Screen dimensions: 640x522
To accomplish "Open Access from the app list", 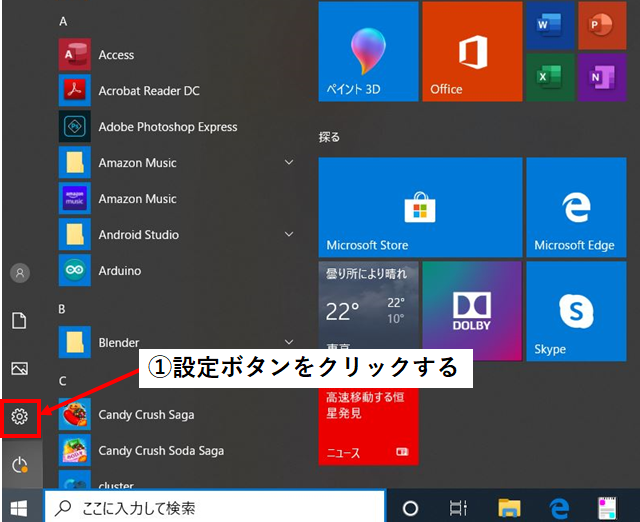I will pyautogui.click(x=176, y=55).
